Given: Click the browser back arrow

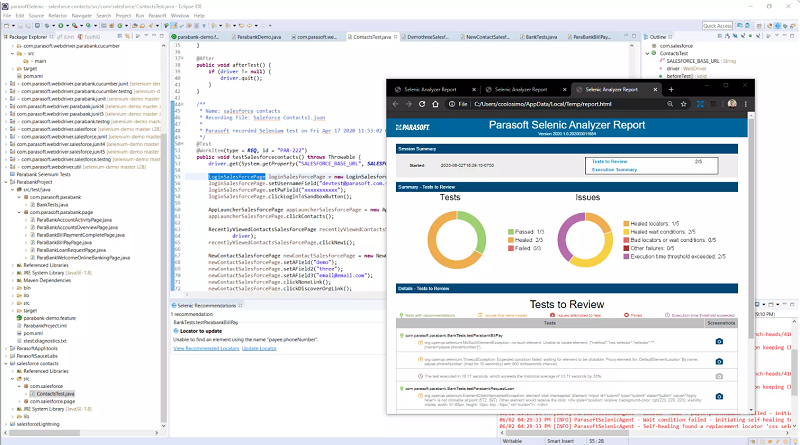Looking at the screenshot, I should coord(395,104).
